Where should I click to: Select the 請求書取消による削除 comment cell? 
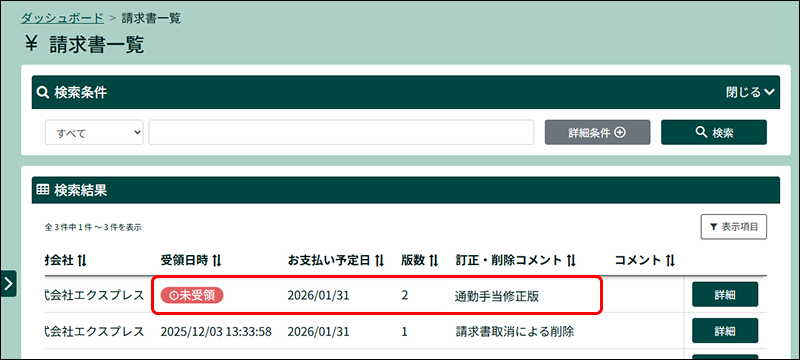tap(515, 332)
